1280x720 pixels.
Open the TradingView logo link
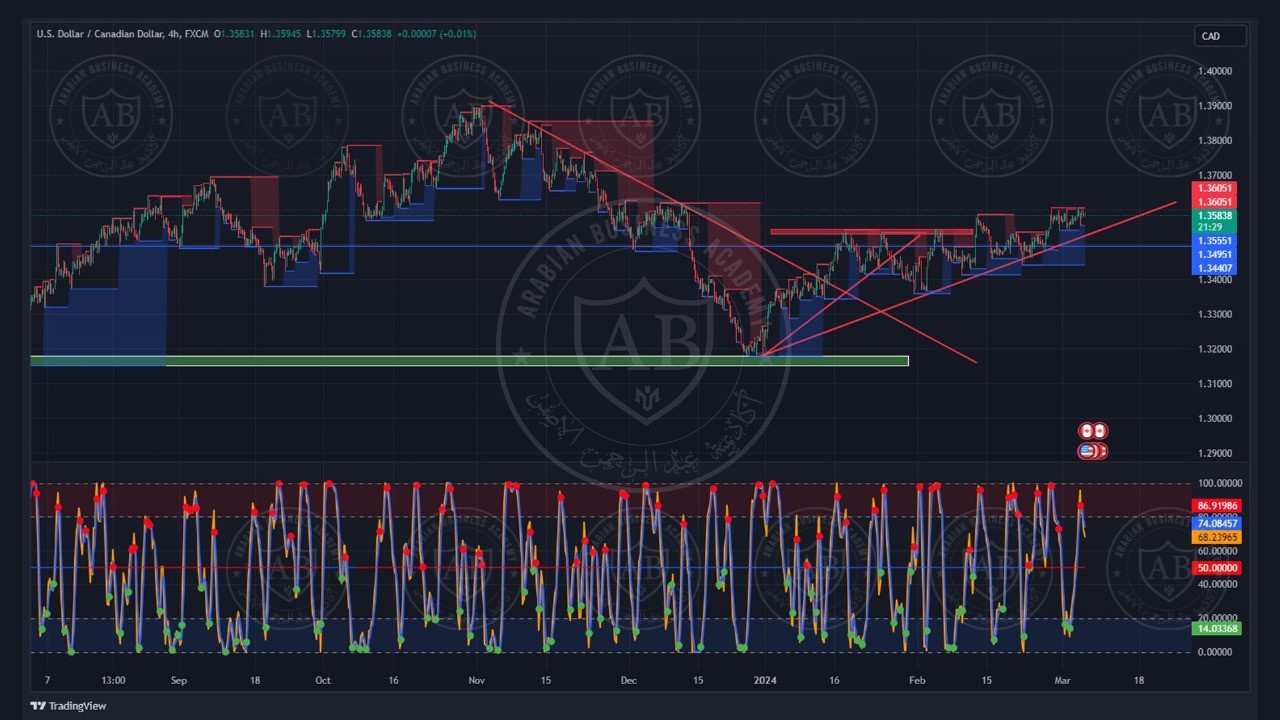pos(68,706)
